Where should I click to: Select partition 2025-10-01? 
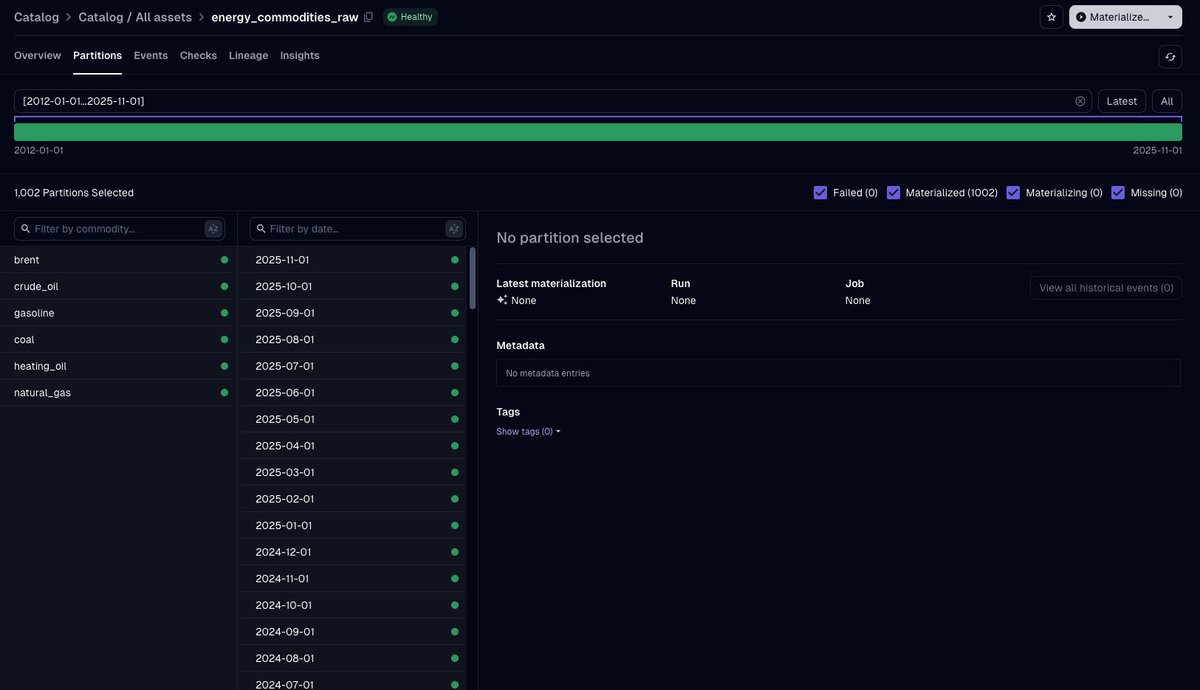(x=353, y=286)
